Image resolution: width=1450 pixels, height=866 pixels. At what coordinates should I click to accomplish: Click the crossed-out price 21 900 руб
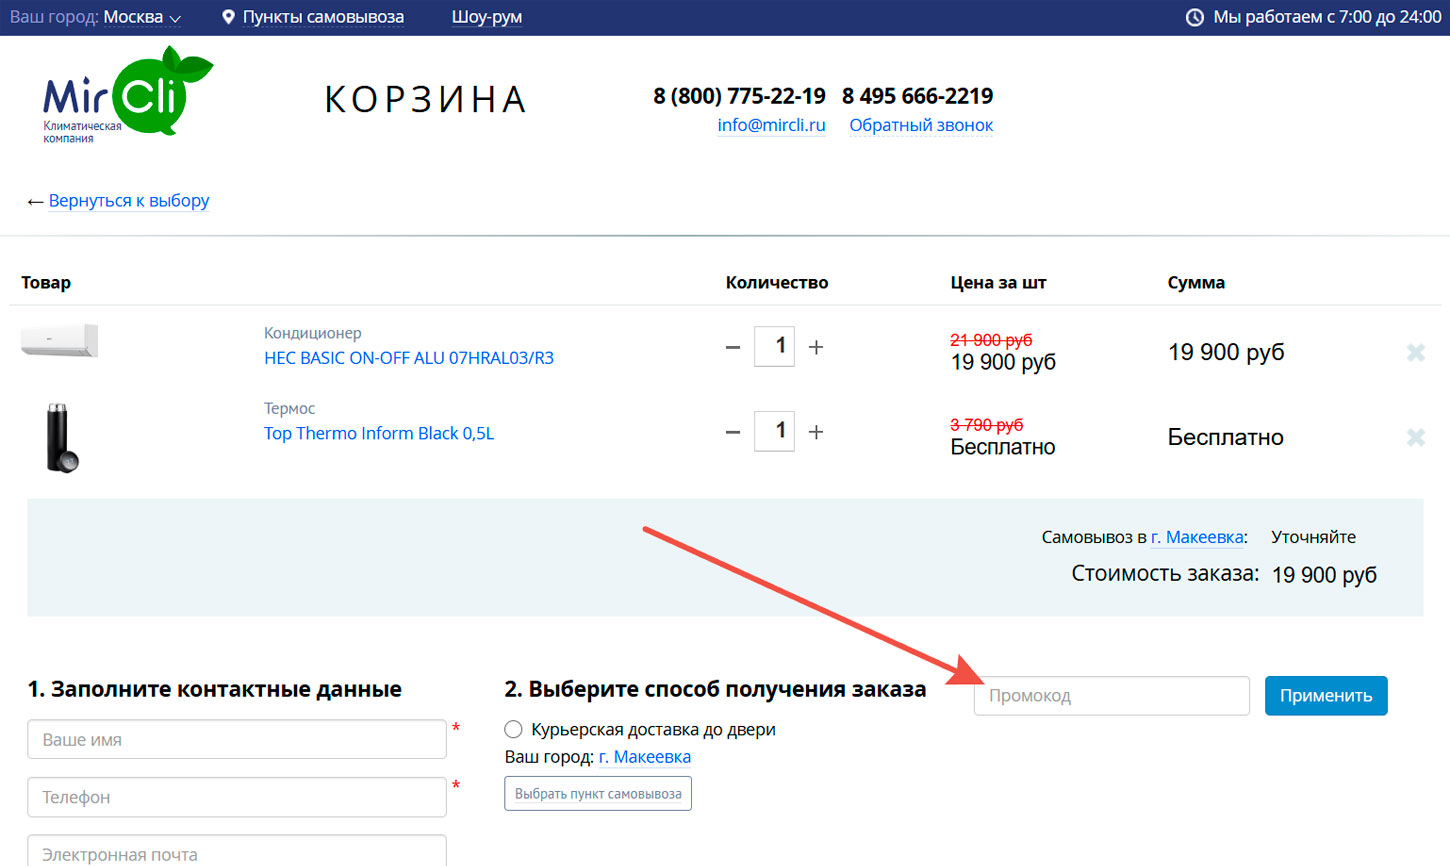(991, 340)
